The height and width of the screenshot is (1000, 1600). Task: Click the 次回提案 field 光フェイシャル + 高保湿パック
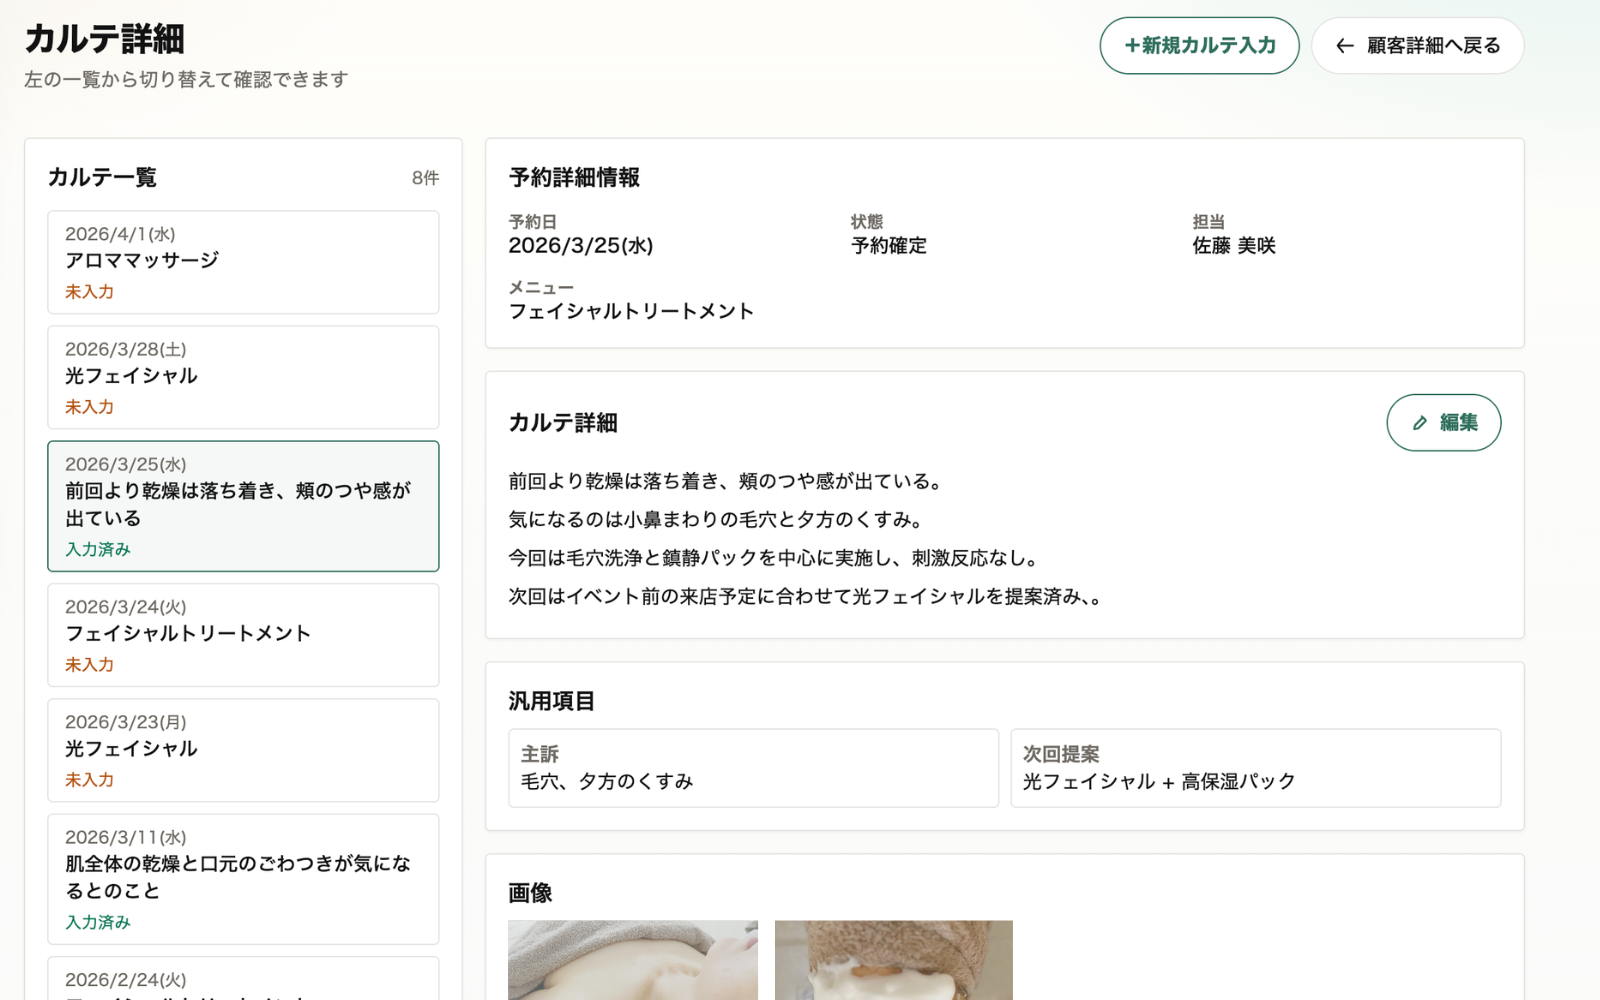(1255, 768)
